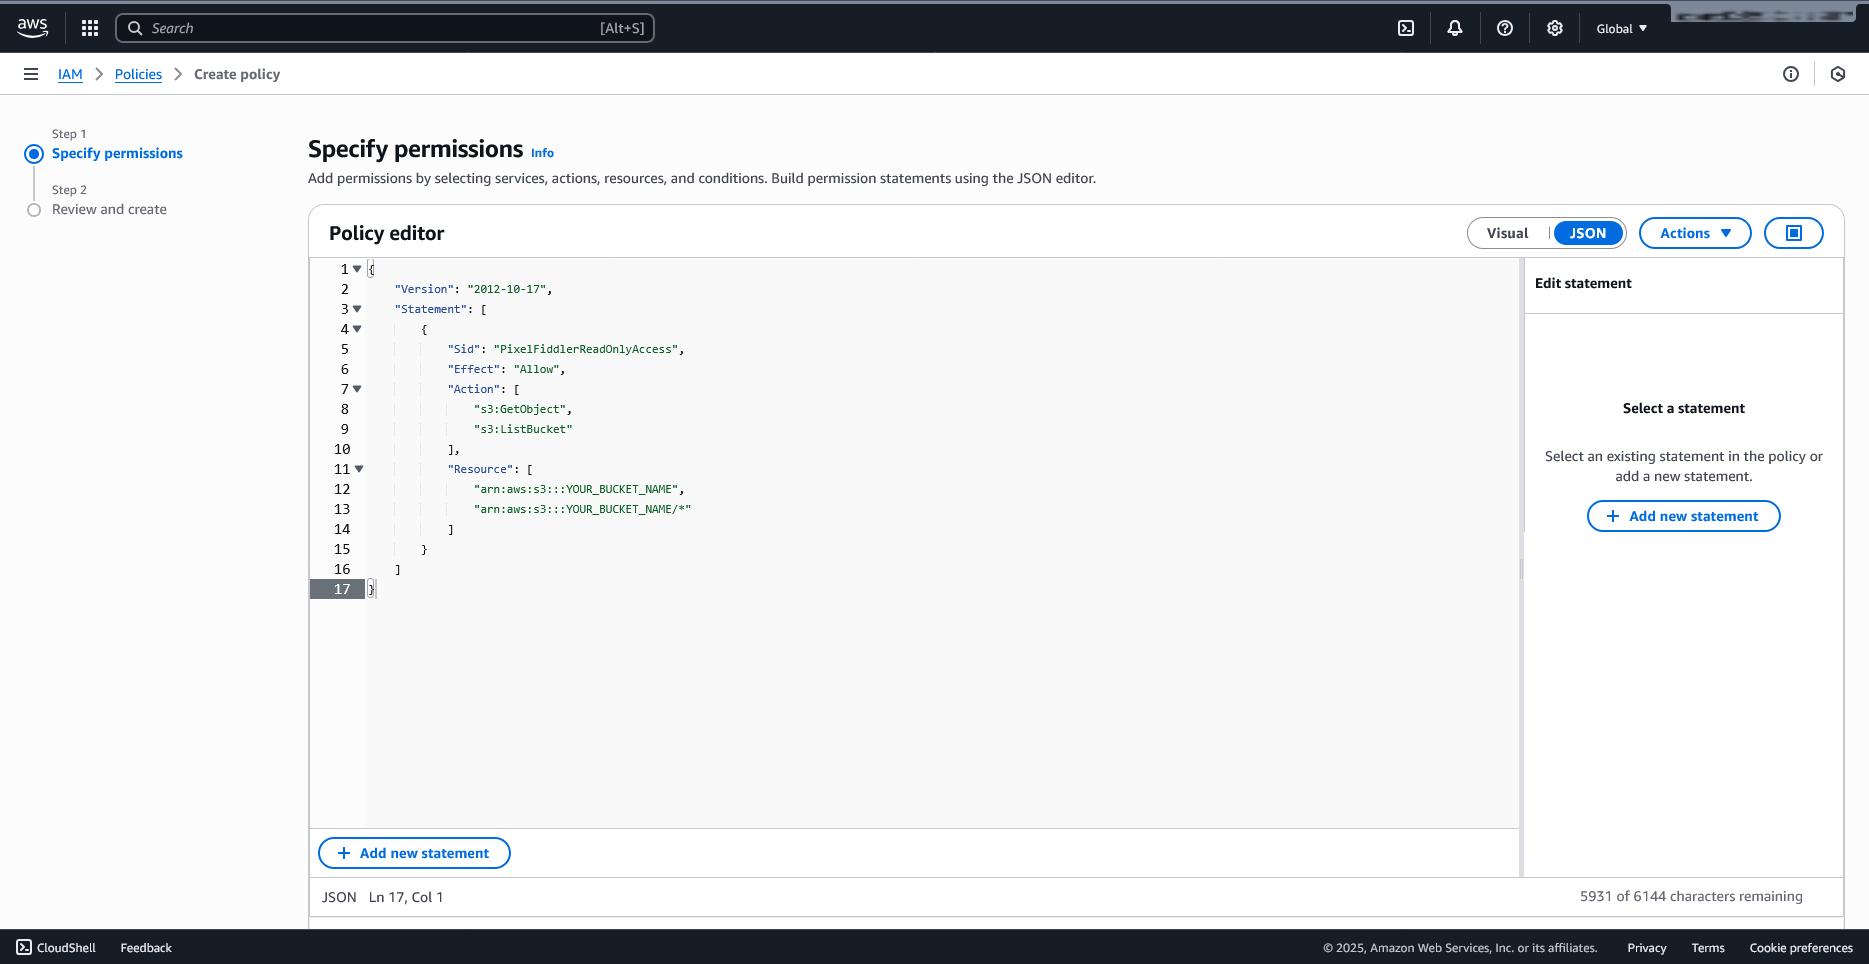Toggle the editor side panel icon button

pyautogui.click(x=1793, y=233)
